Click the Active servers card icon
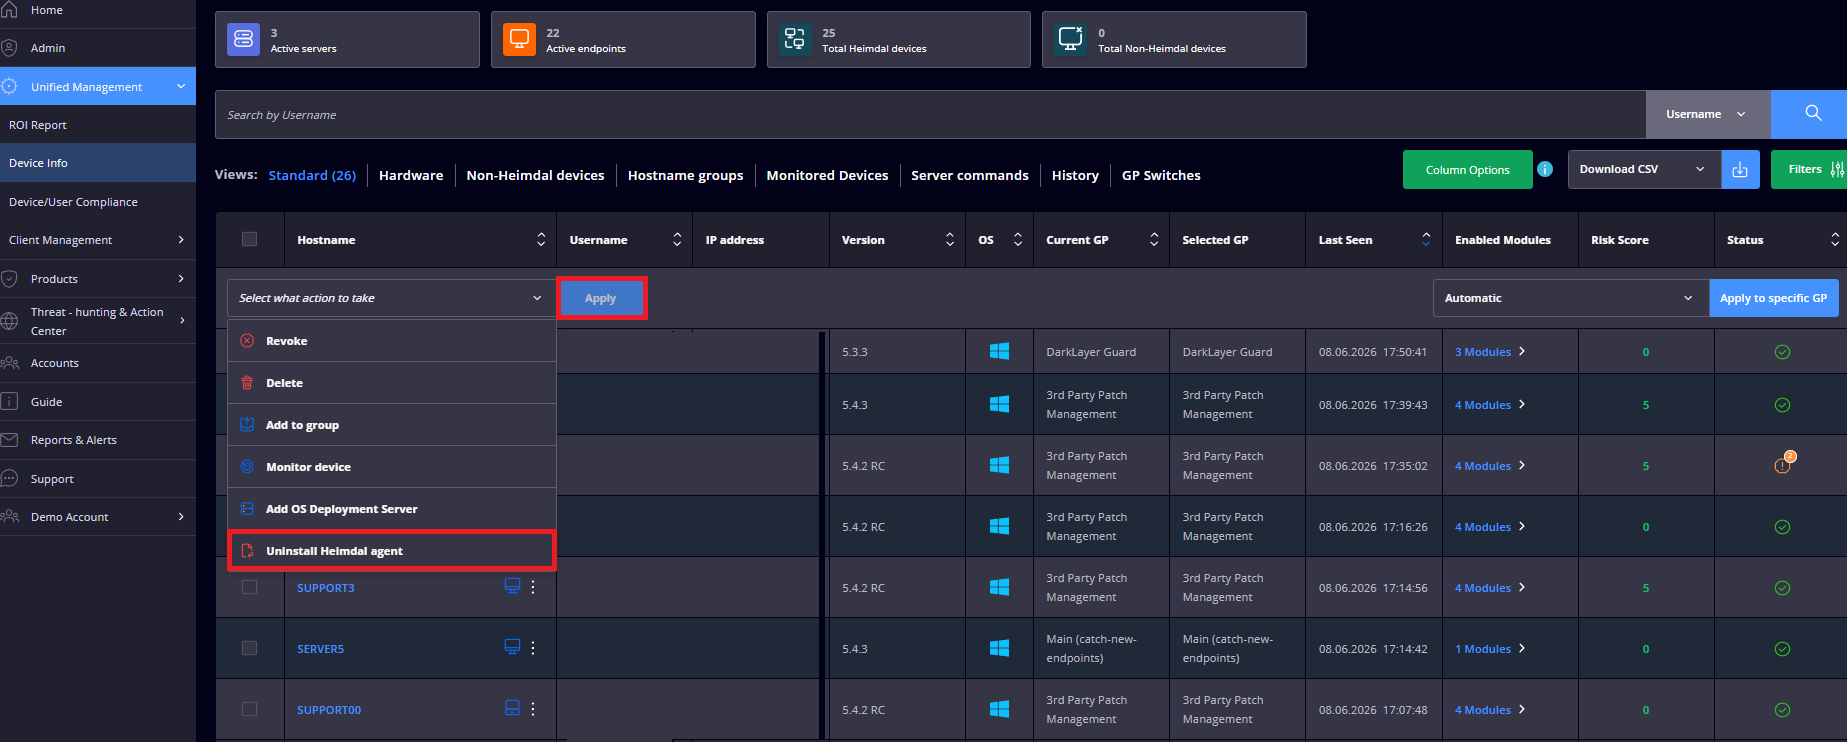The width and height of the screenshot is (1847, 742). 243,40
